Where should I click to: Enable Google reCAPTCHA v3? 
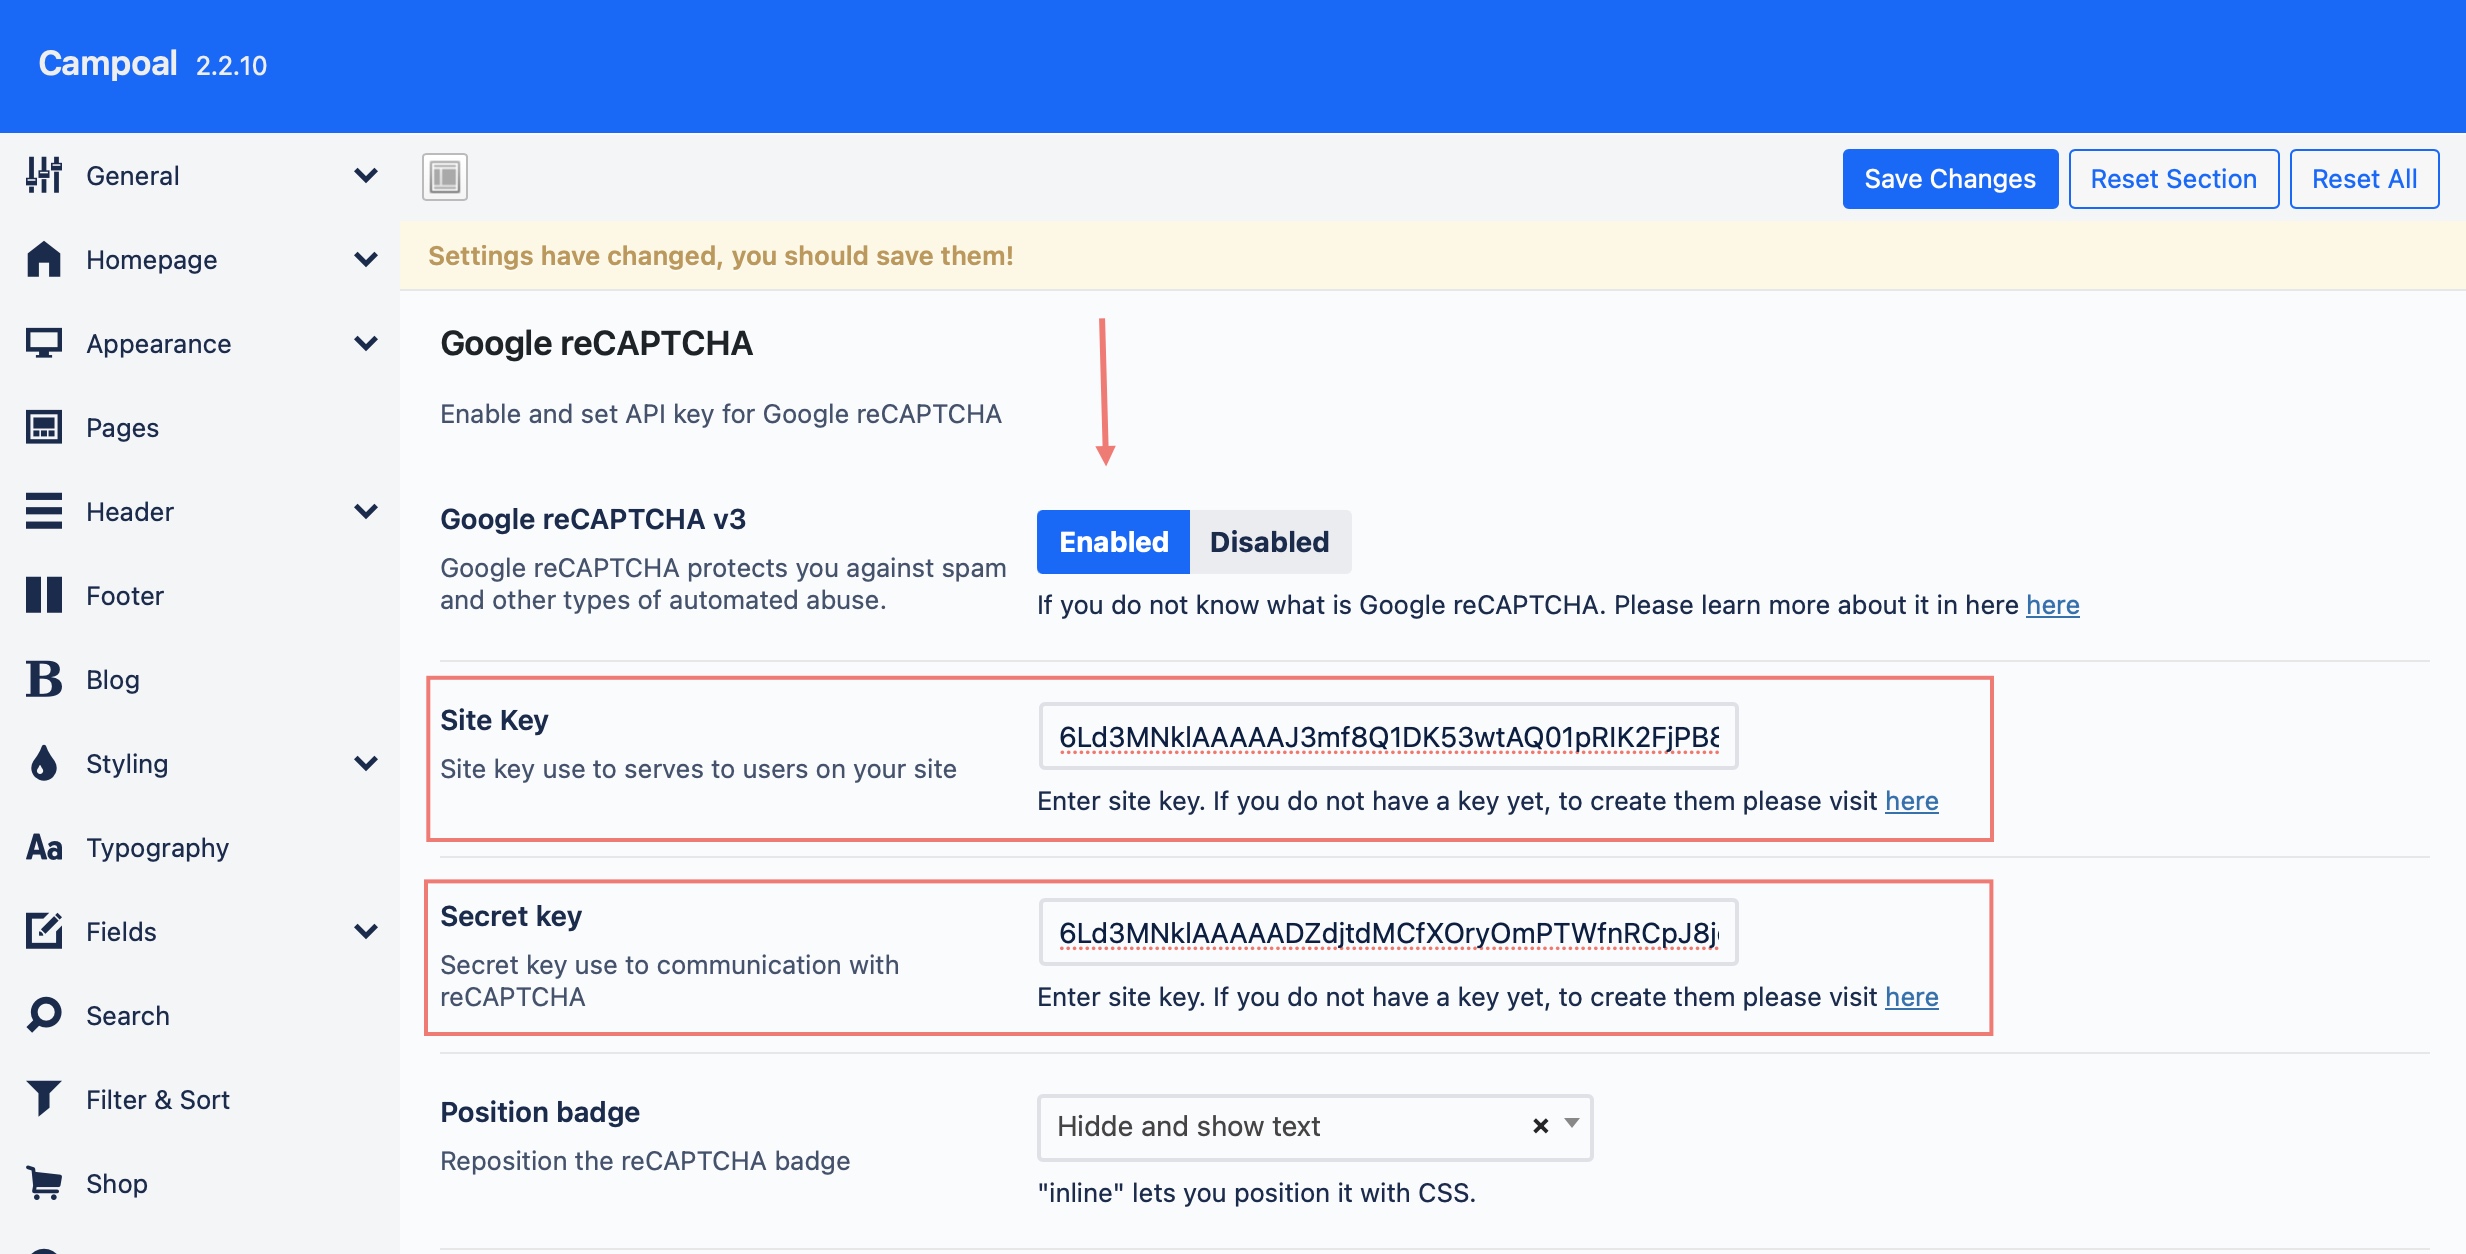click(x=1113, y=542)
